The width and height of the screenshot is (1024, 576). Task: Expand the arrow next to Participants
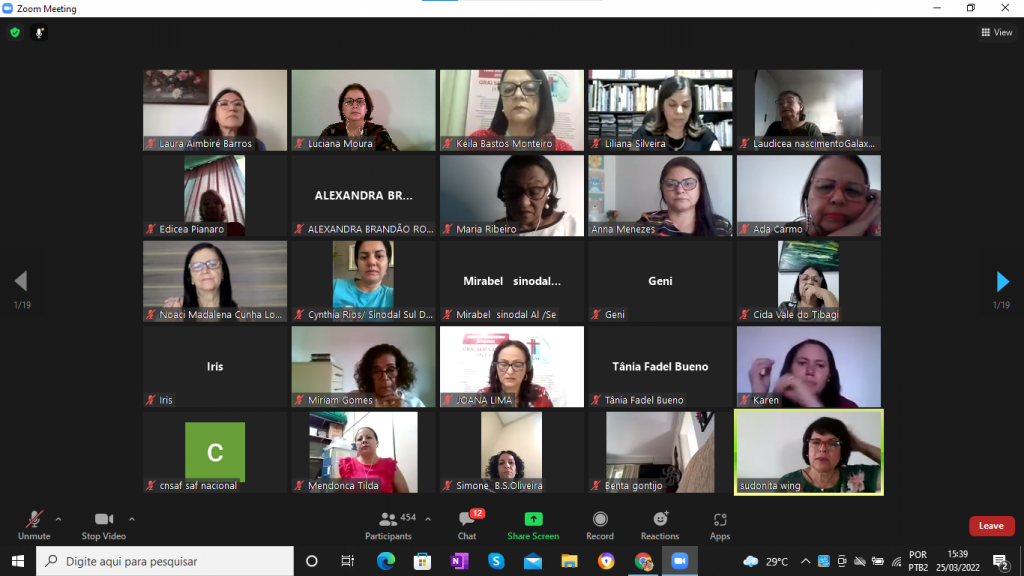coord(428,519)
